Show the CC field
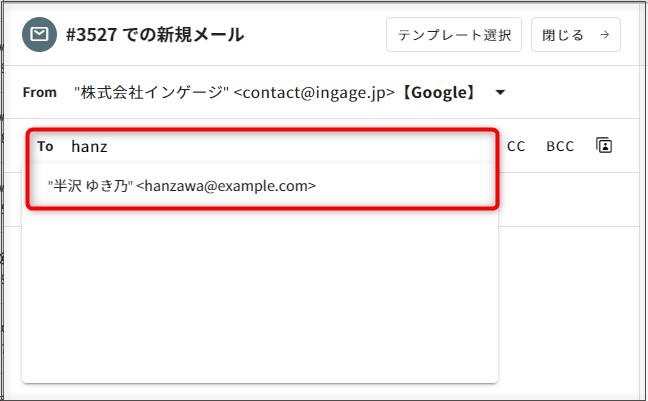 516,146
